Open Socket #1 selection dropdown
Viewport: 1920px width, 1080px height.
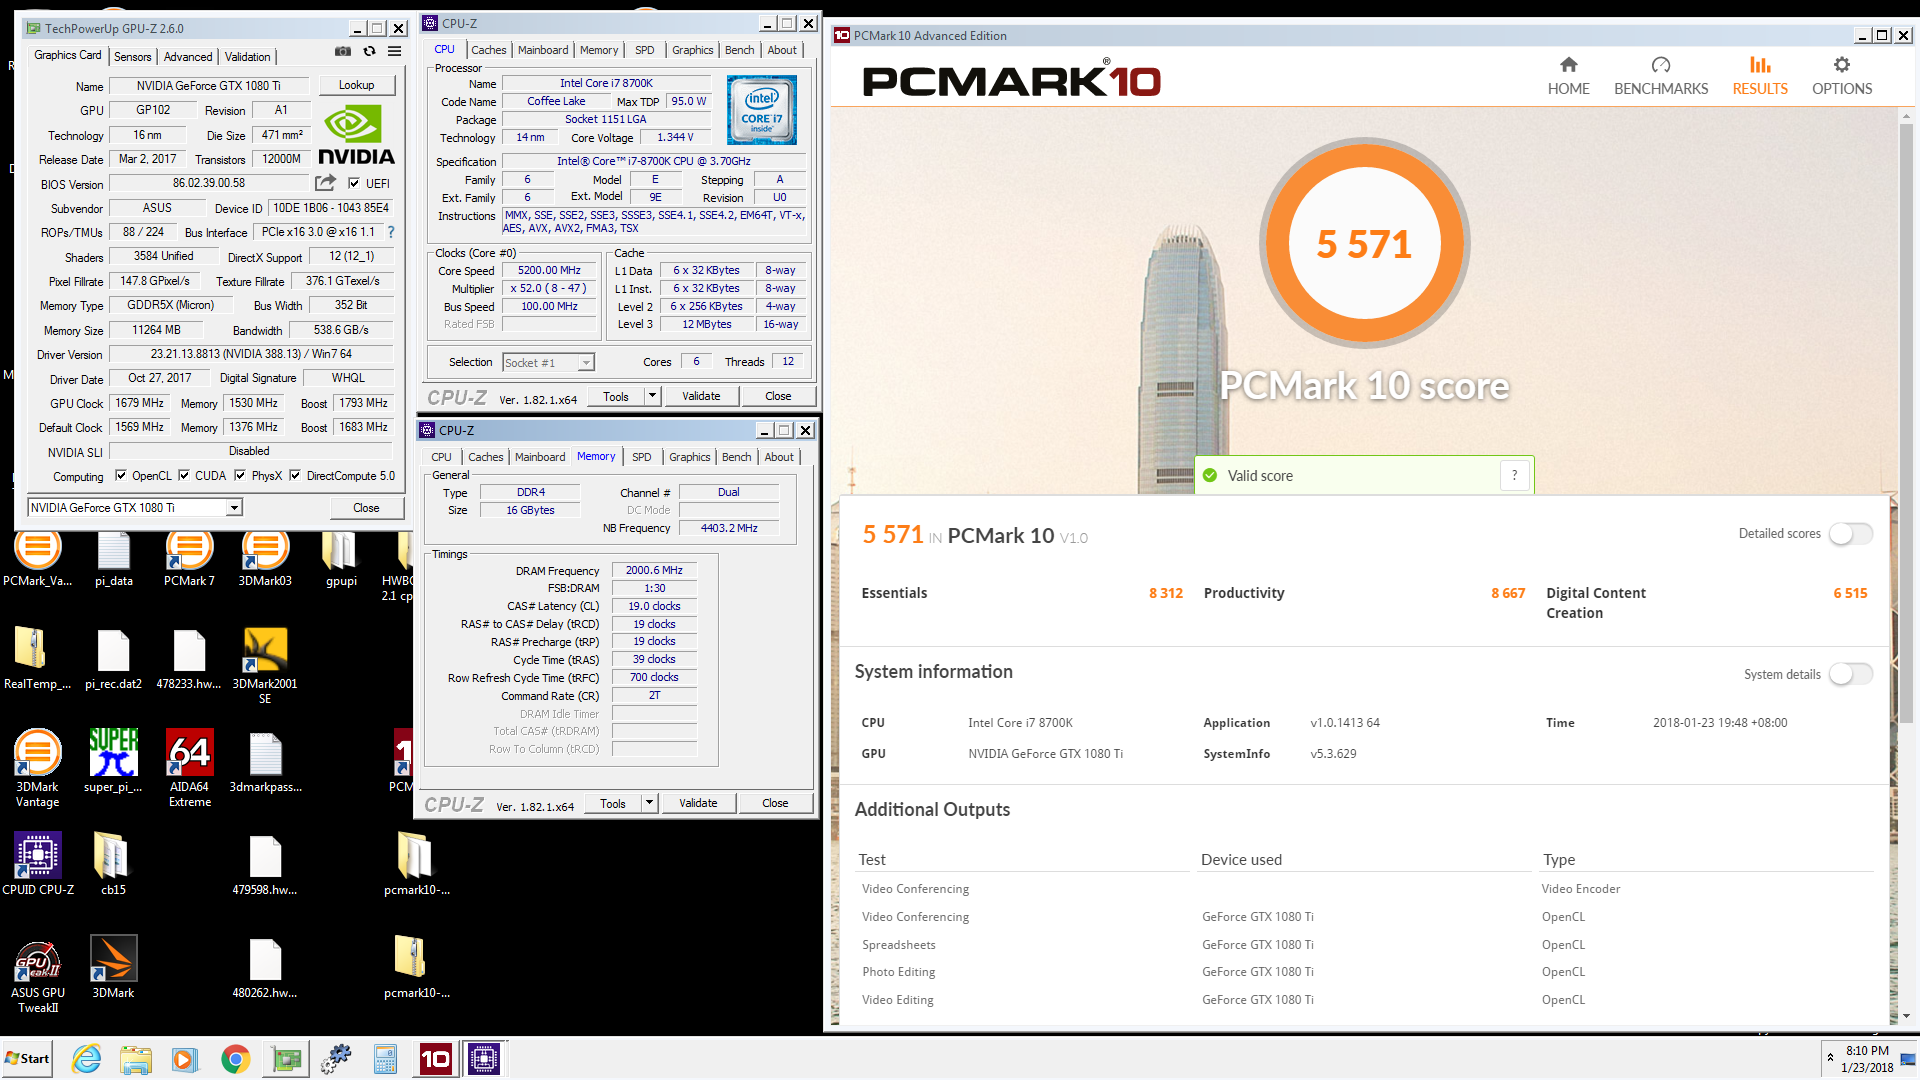(x=586, y=363)
